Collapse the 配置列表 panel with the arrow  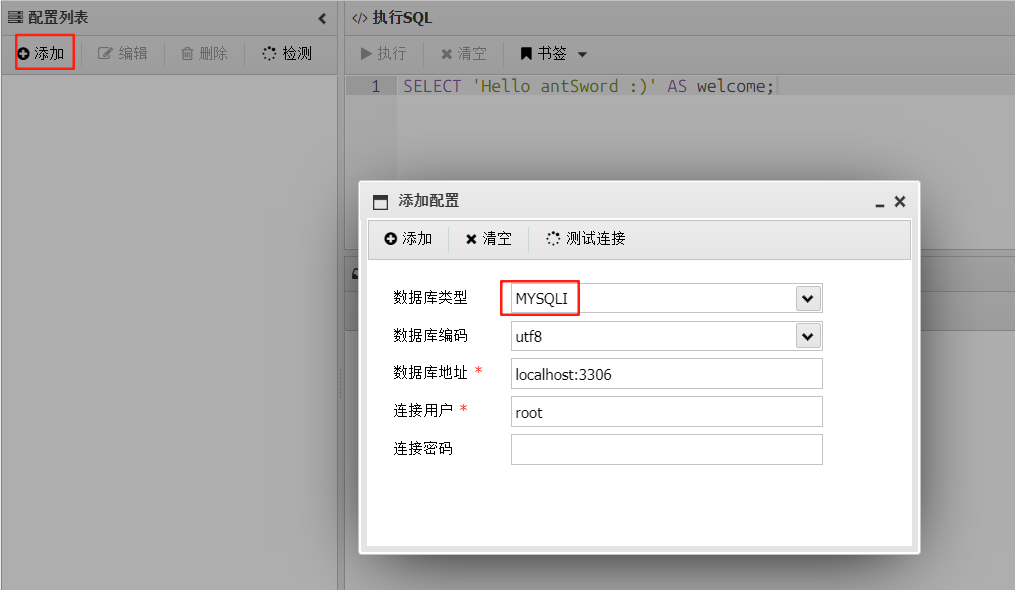[322, 18]
